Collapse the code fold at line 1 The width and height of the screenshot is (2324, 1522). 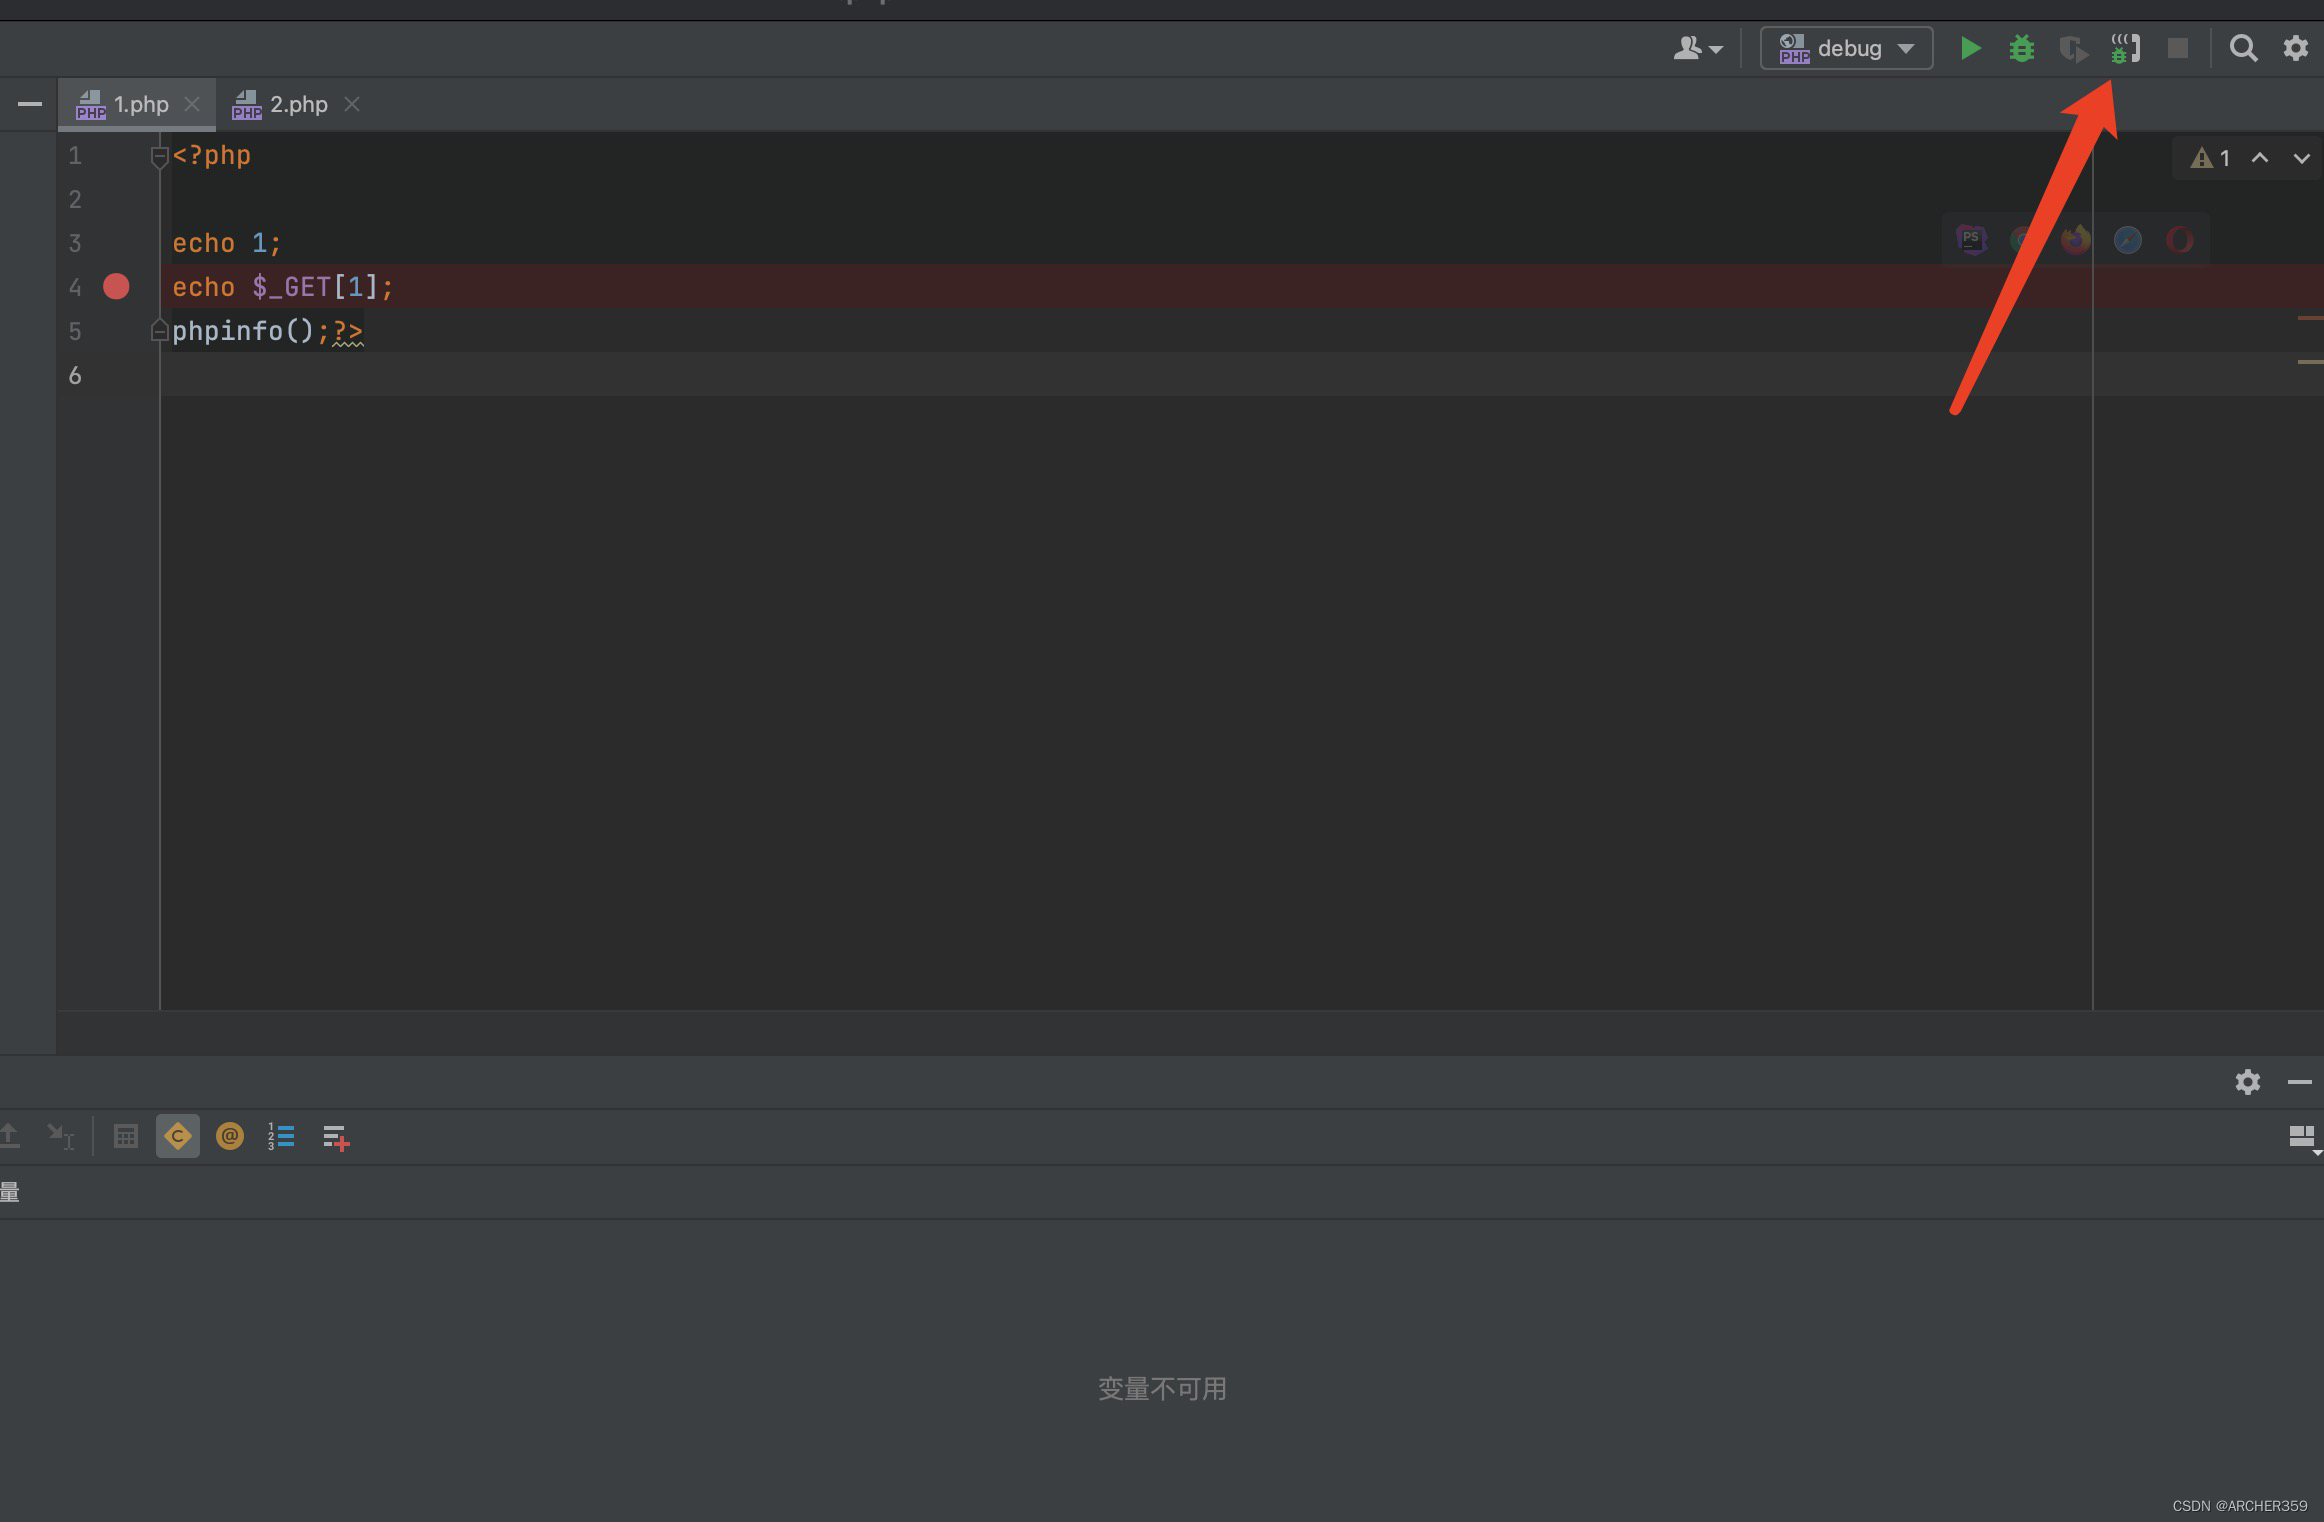[x=159, y=156]
